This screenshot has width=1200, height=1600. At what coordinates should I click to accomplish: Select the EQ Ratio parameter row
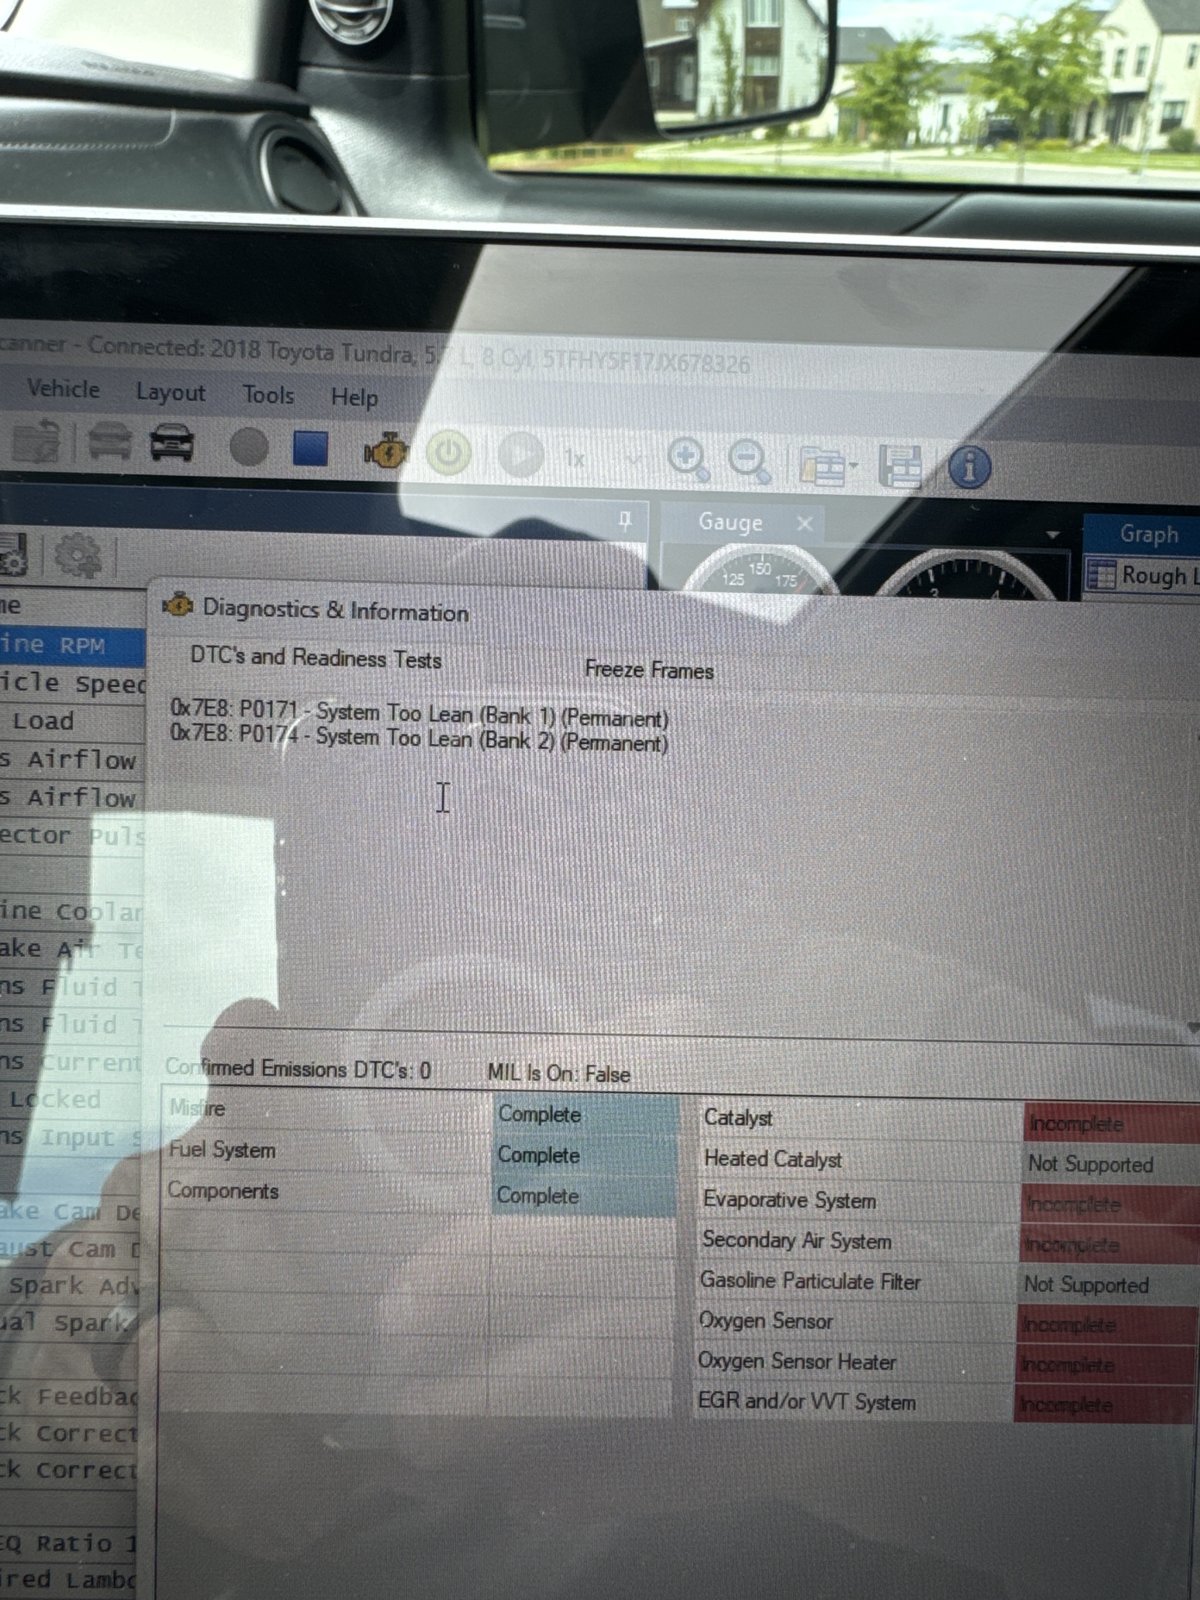[x=70, y=1543]
